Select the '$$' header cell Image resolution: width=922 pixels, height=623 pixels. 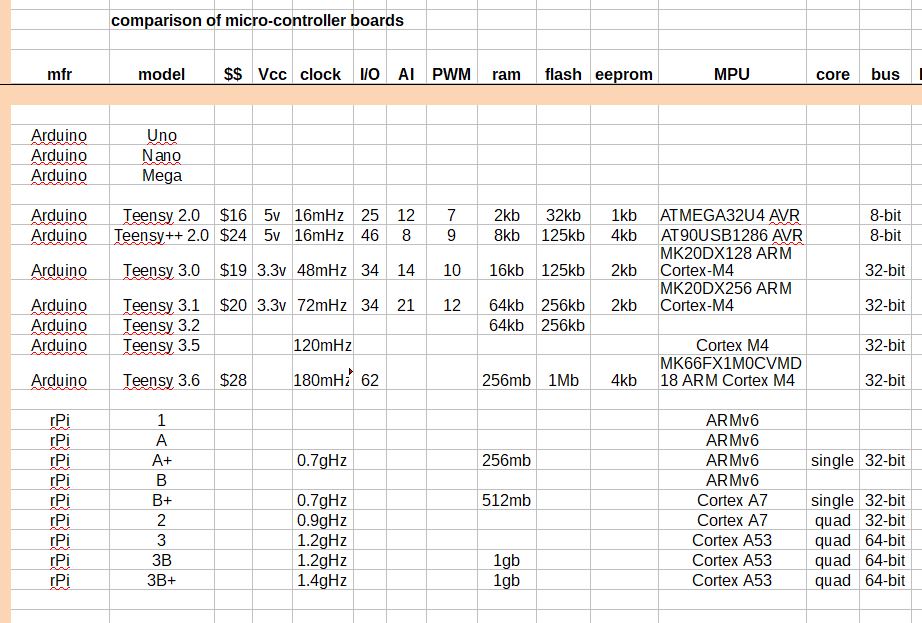pos(233,75)
